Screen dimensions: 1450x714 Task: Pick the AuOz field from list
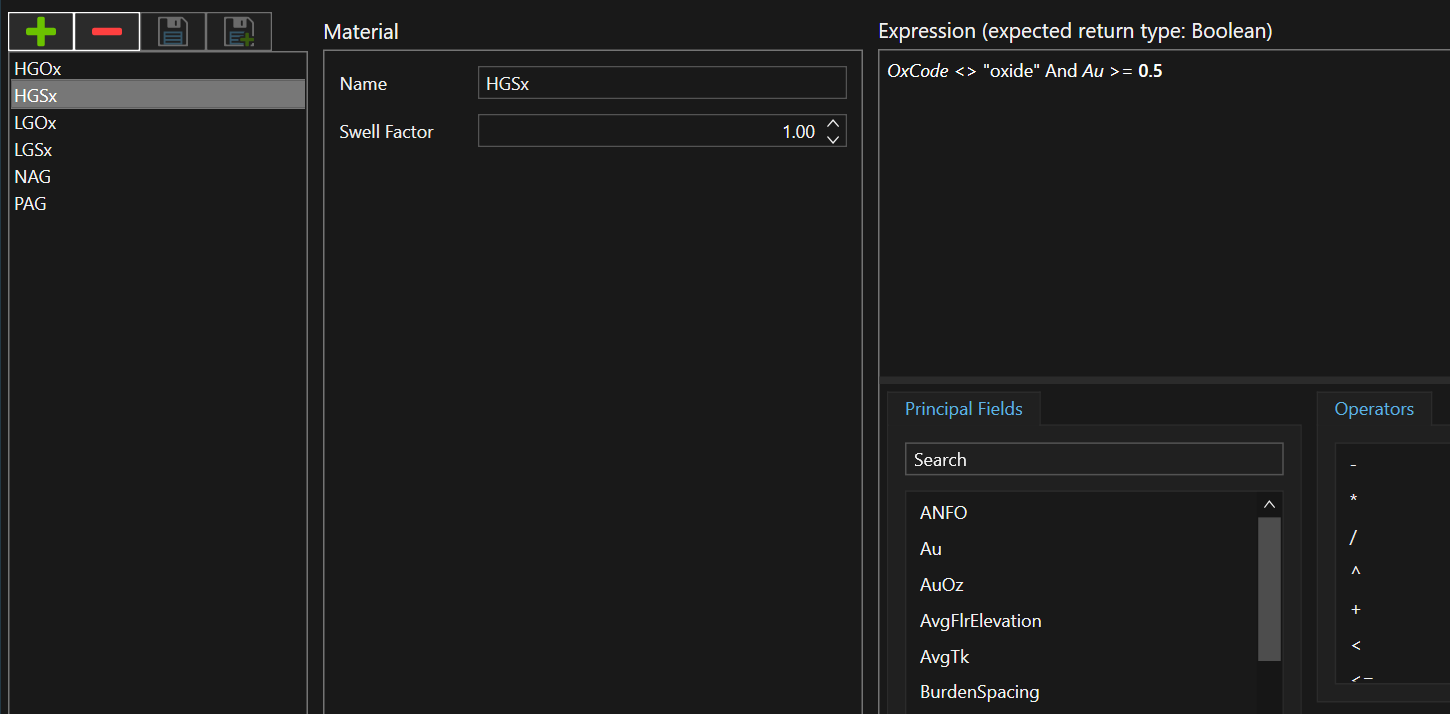click(941, 585)
